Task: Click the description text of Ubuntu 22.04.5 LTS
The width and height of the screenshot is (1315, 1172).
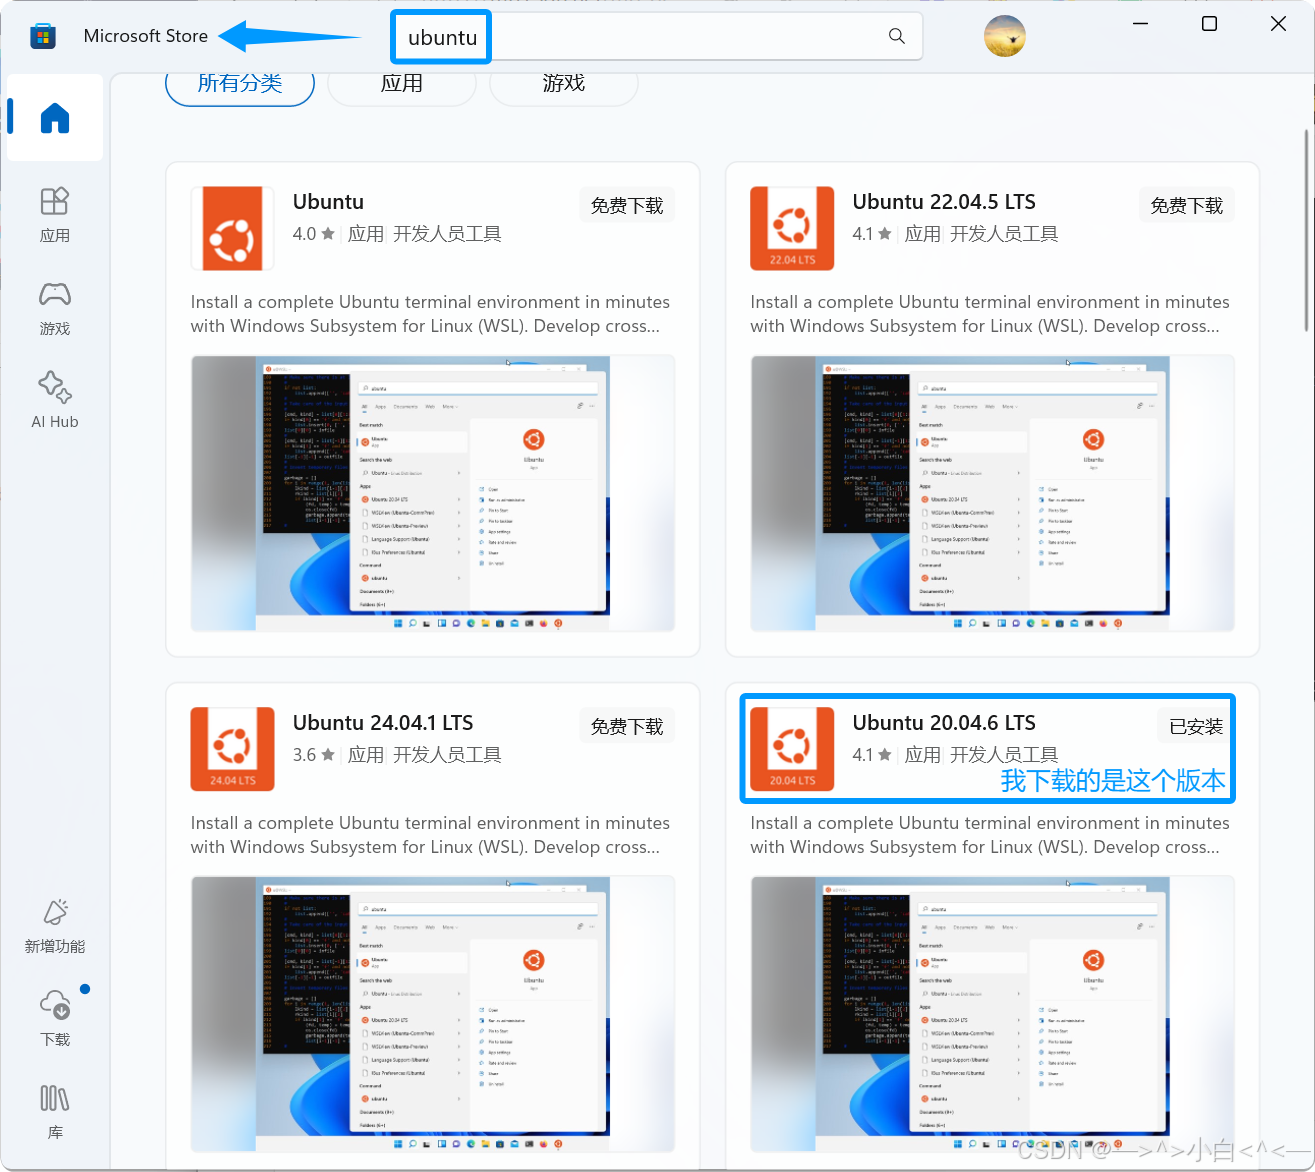Action: 990,314
